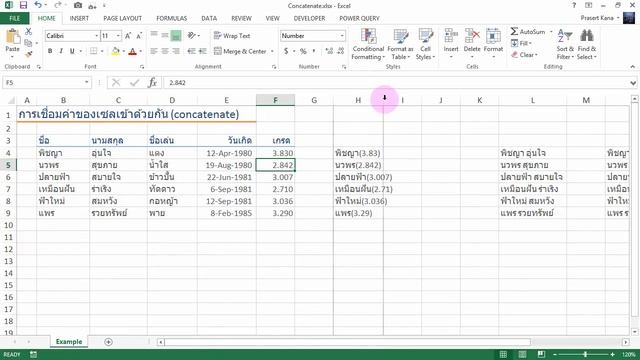Switch to POWER QUERY tab

(359, 18)
